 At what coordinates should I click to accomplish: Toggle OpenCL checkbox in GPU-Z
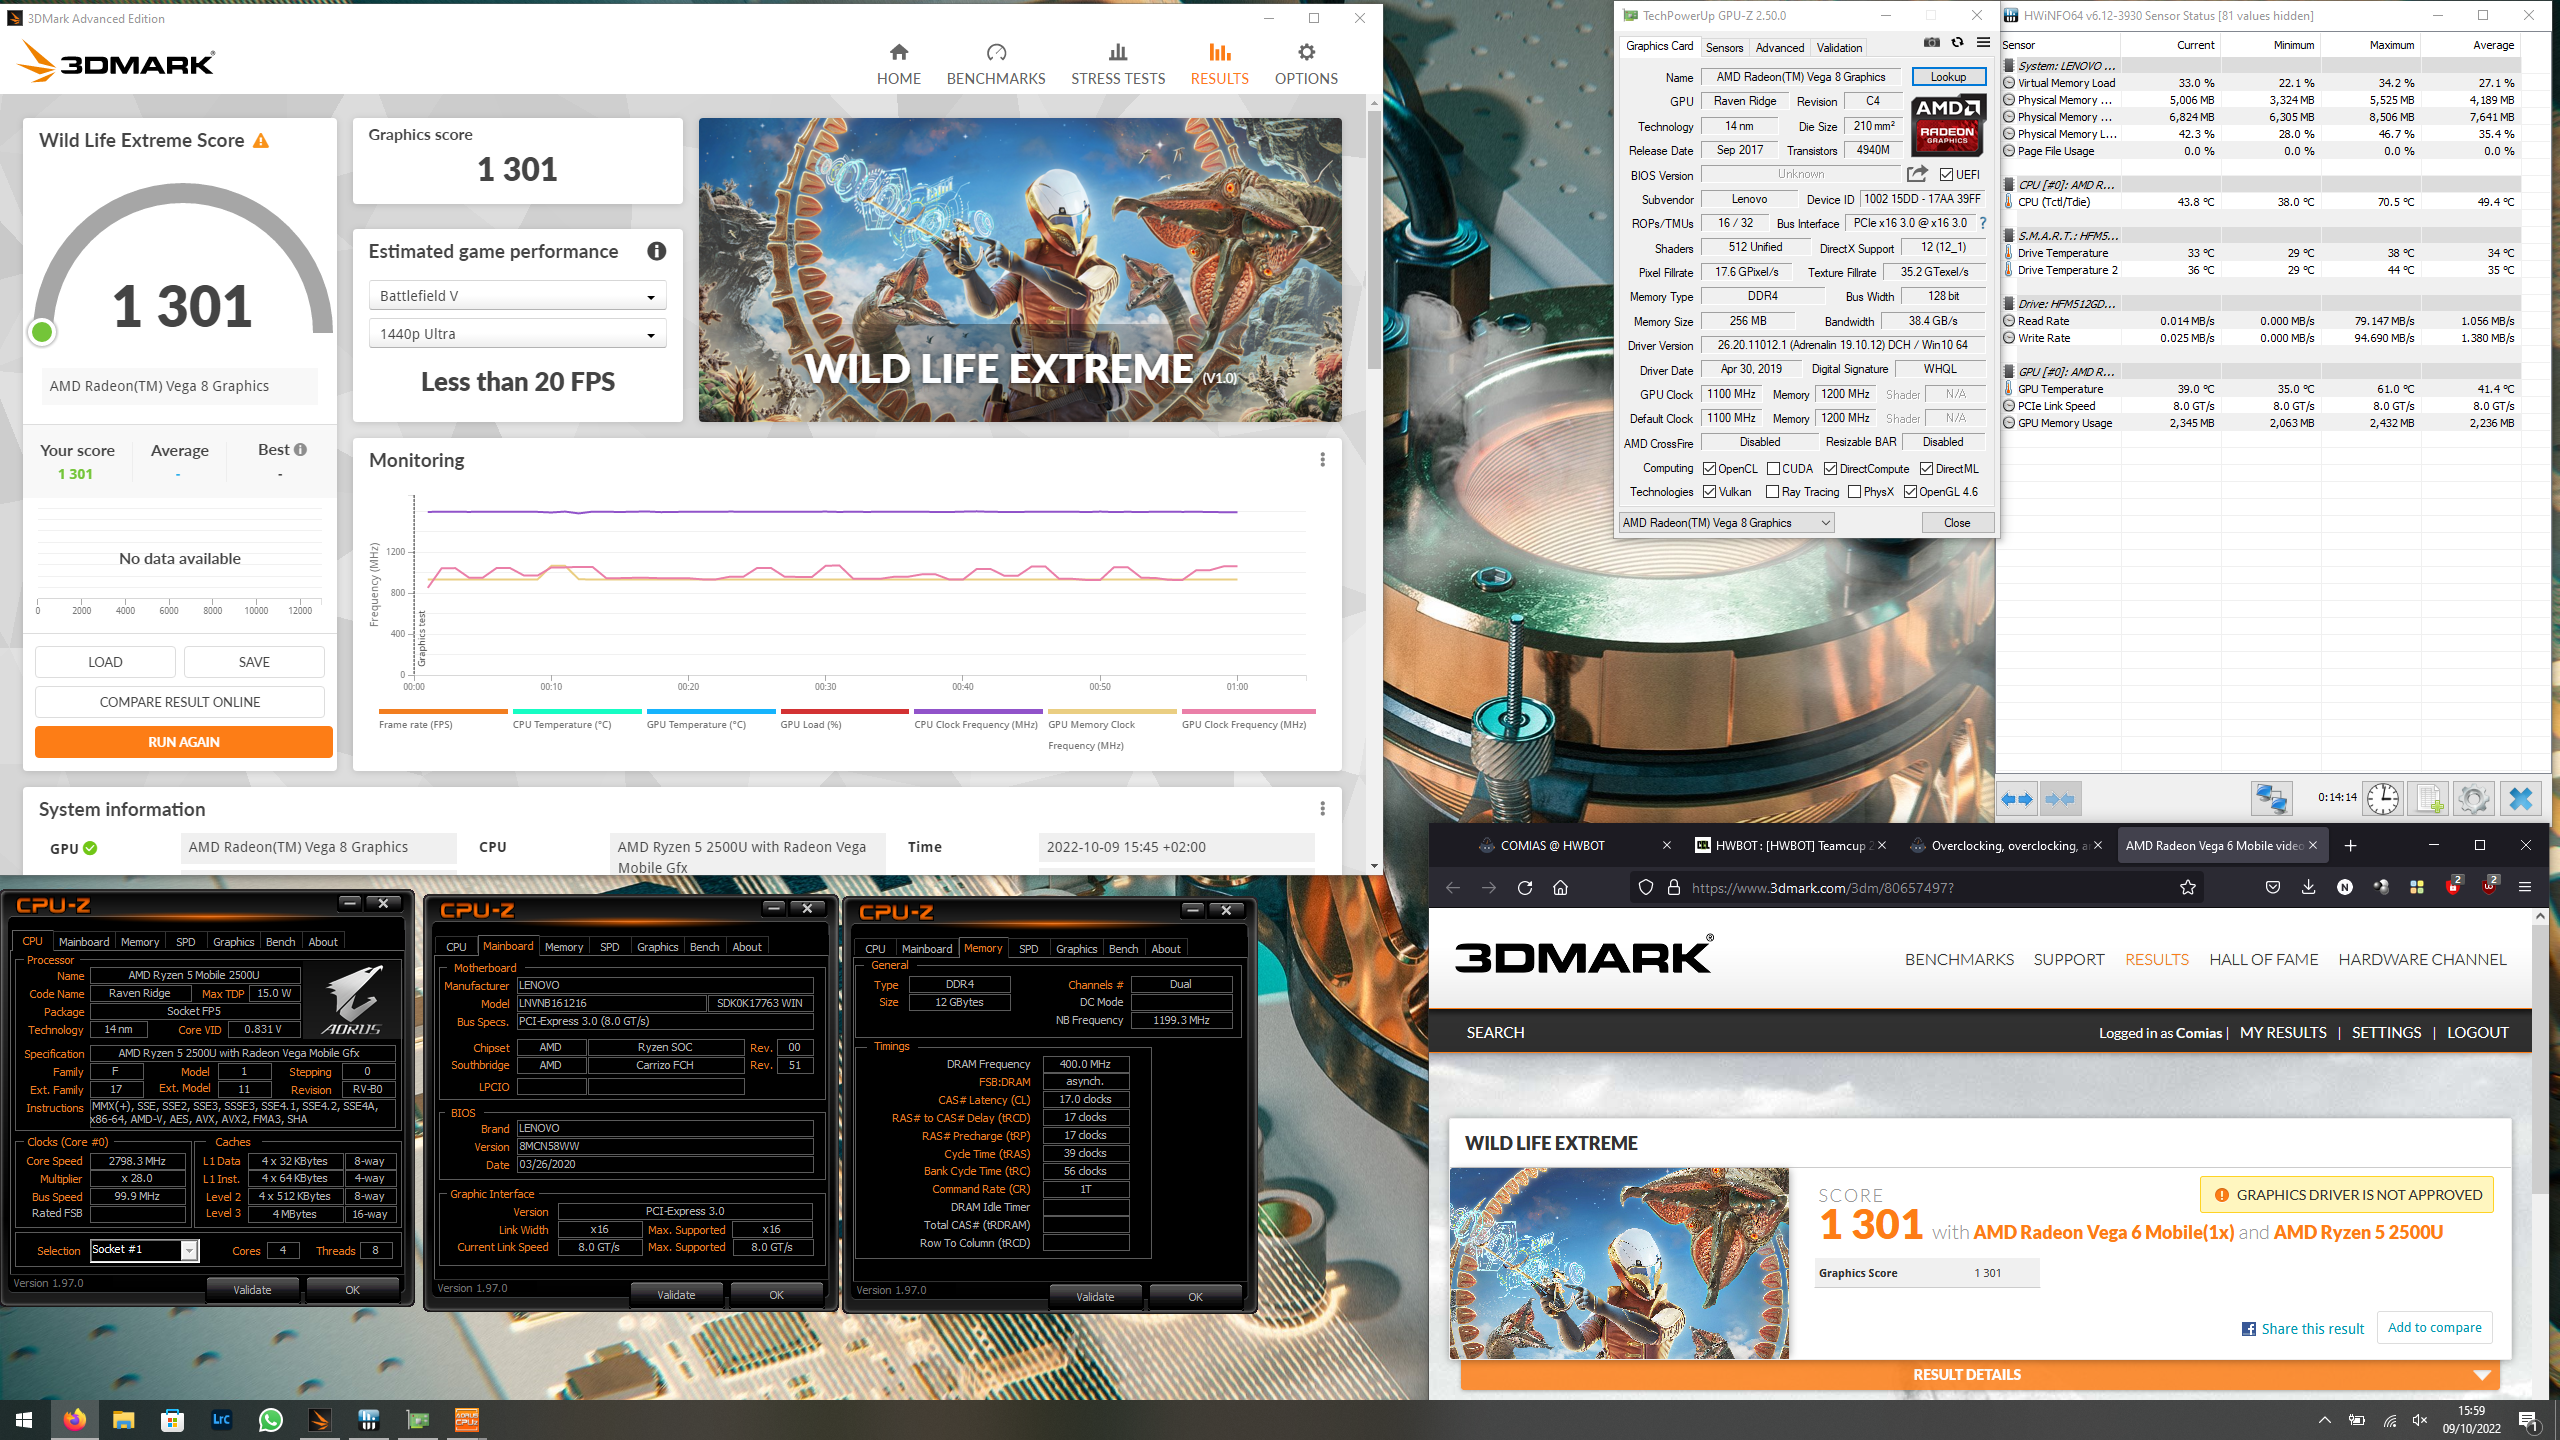pyautogui.click(x=1709, y=469)
